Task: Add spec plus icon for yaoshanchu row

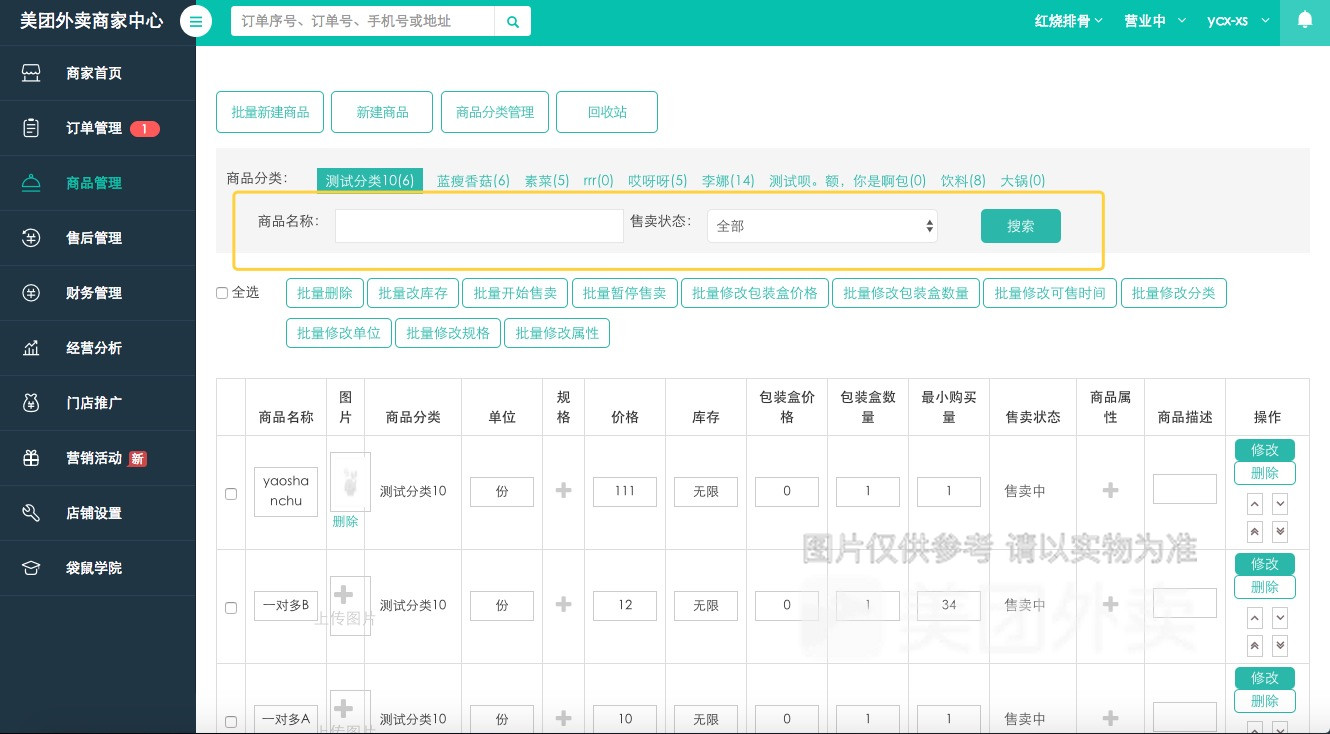Action: pos(563,490)
